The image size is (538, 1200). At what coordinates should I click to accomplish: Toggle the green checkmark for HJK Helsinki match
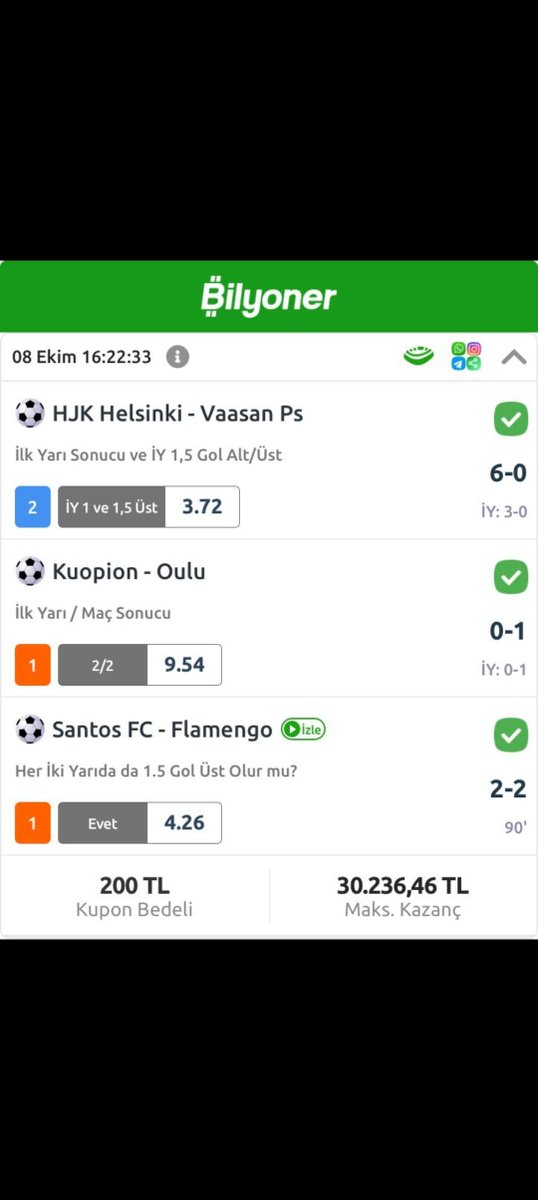[511, 419]
